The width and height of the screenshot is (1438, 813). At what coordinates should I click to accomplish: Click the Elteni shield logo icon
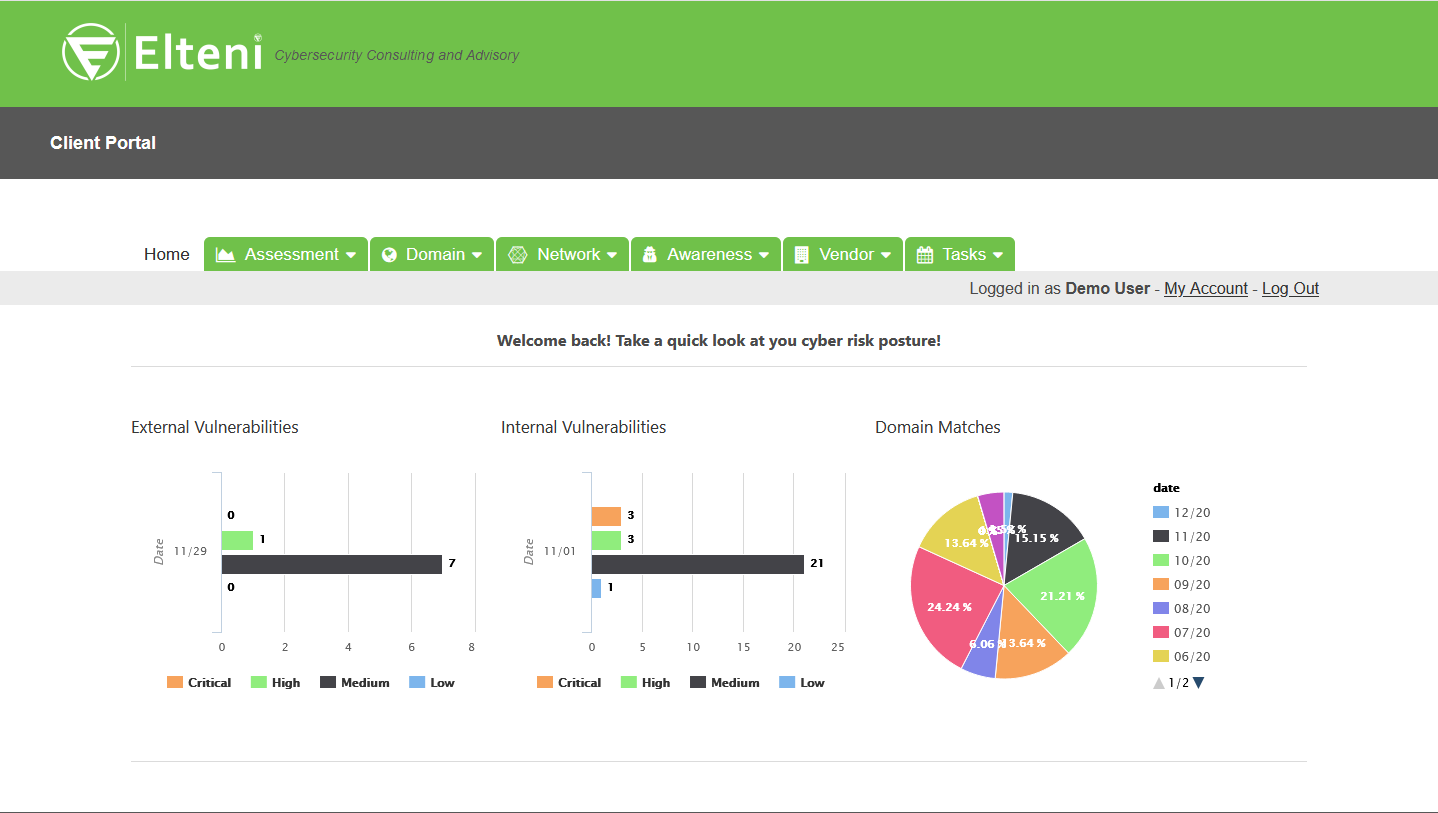click(91, 52)
